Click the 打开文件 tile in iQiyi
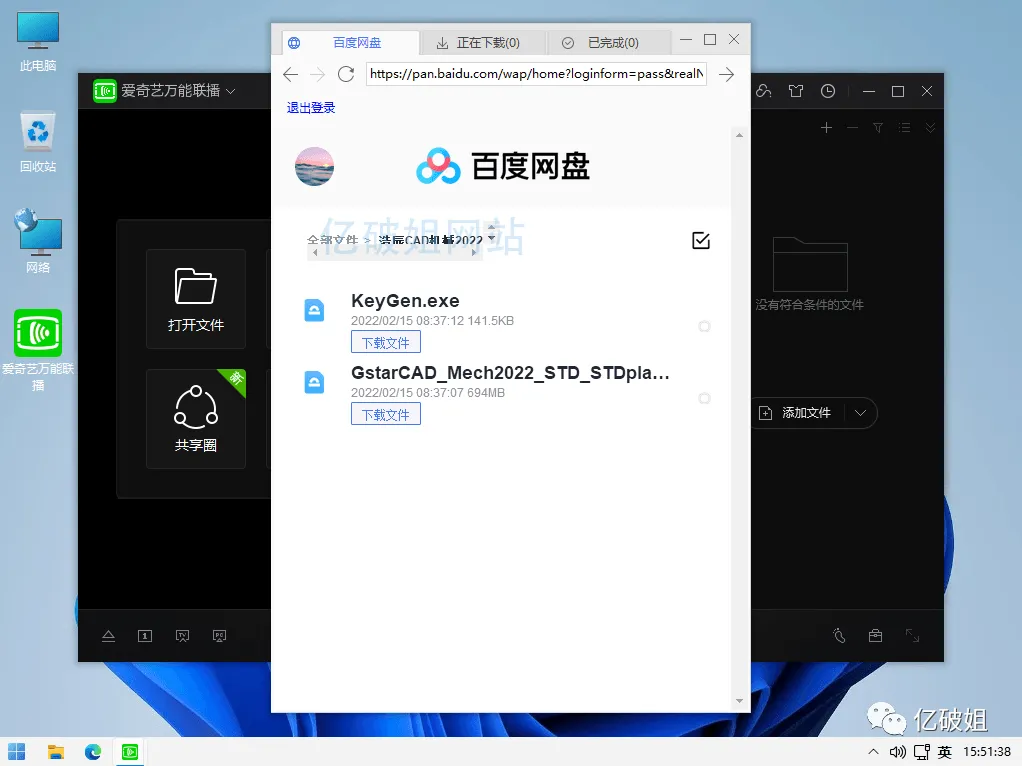 coord(196,299)
